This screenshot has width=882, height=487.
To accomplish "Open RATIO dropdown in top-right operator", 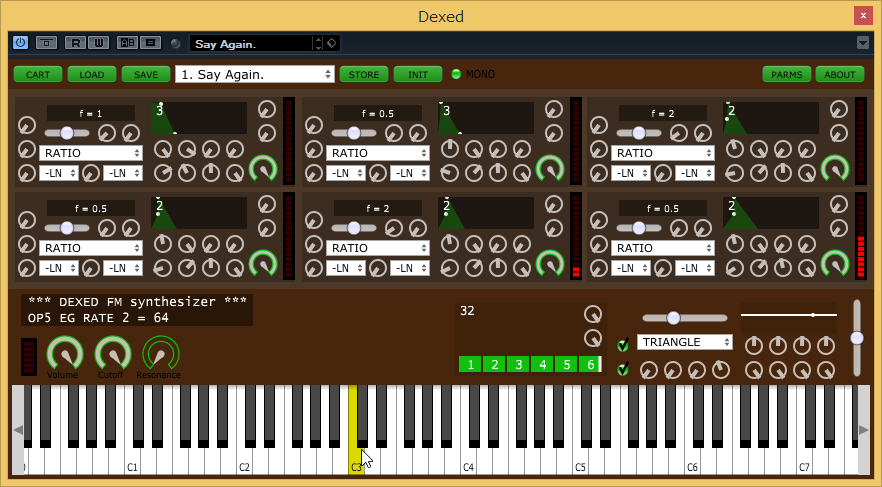I will (663, 153).
